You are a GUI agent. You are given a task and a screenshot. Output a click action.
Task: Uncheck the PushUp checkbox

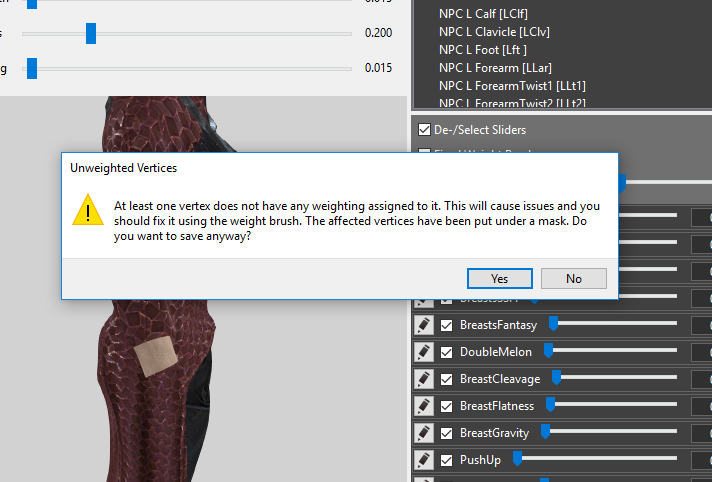(446, 461)
